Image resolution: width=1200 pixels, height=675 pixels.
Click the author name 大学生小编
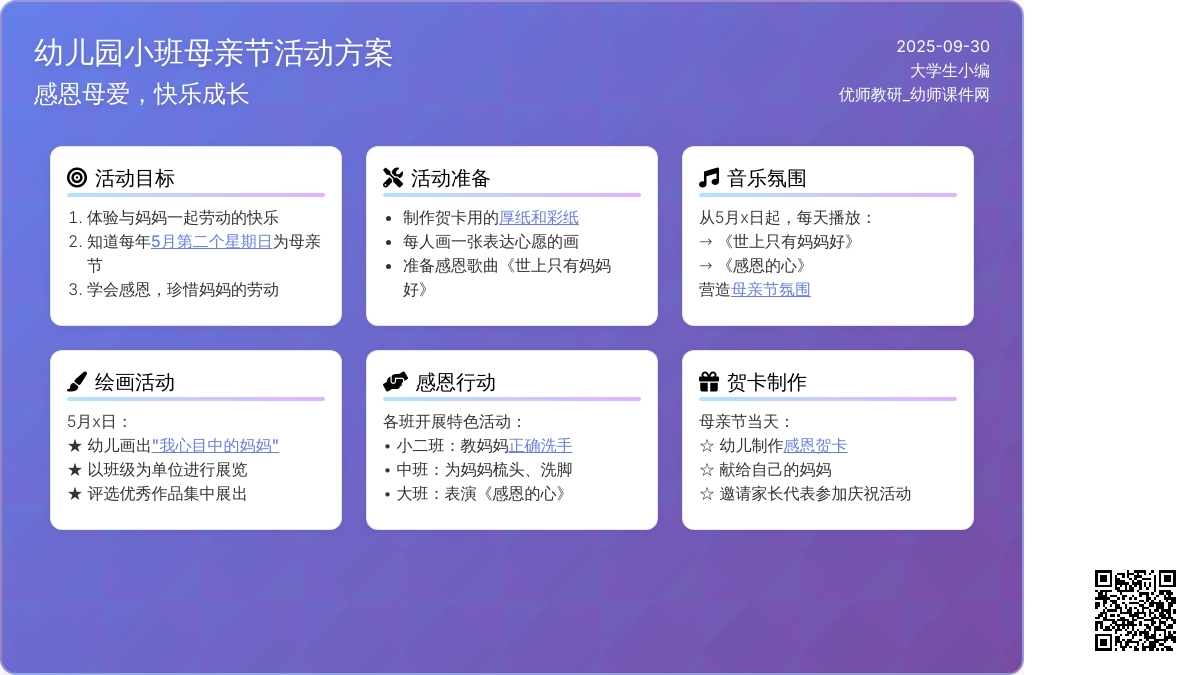point(949,70)
